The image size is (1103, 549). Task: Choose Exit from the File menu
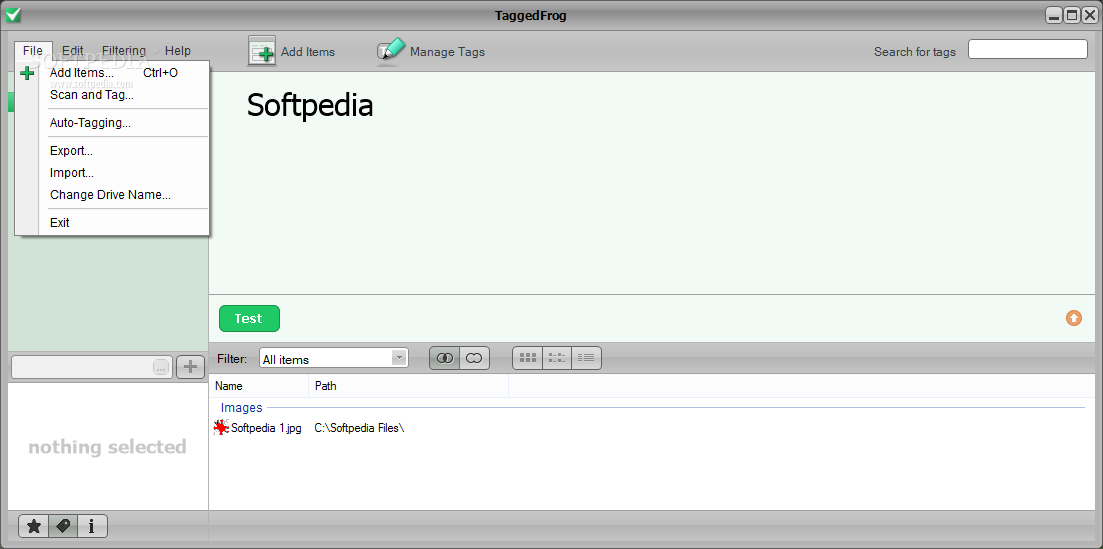[x=113, y=222]
